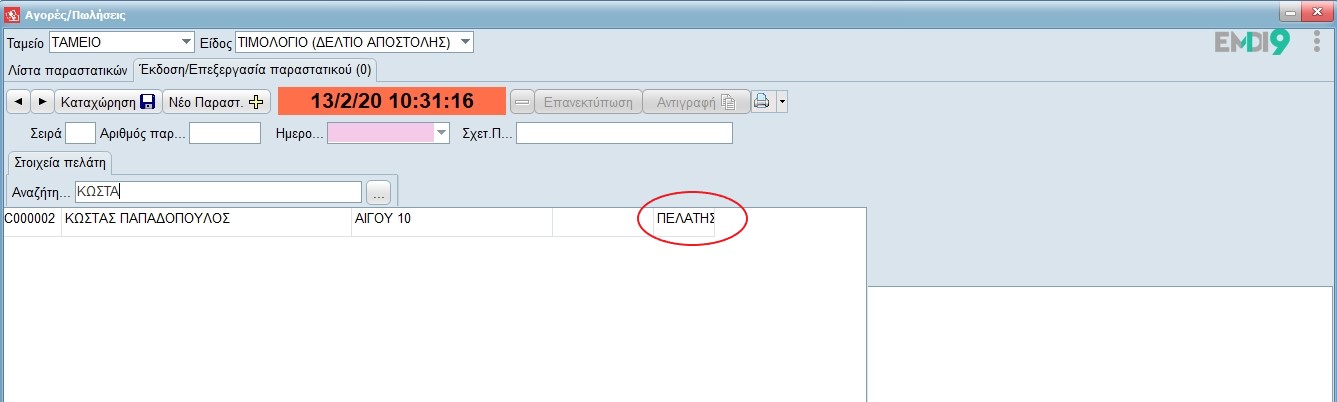This screenshot has width=1337, height=402.
Task: Expand the printer options arrow
Action: [782, 101]
